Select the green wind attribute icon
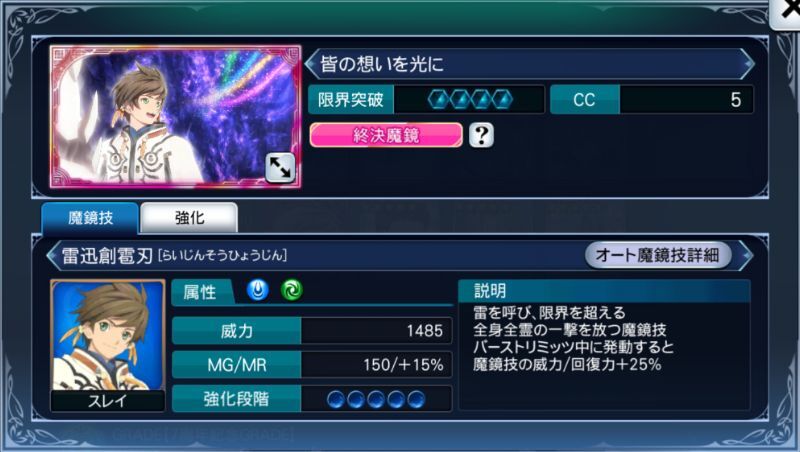The image size is (800, 452). 292,290
